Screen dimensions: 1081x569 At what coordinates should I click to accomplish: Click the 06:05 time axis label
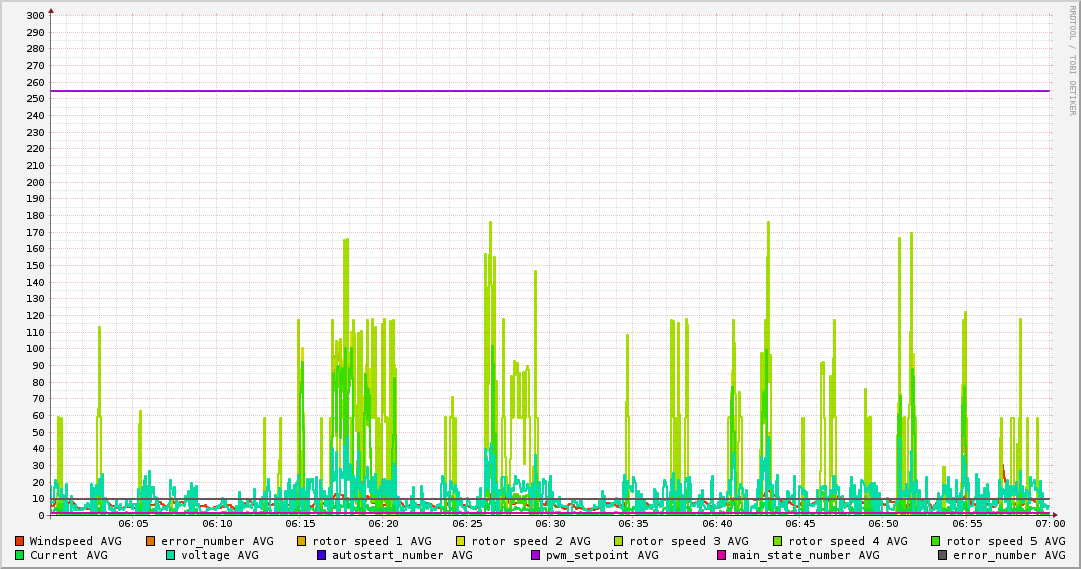coord(134,524)
